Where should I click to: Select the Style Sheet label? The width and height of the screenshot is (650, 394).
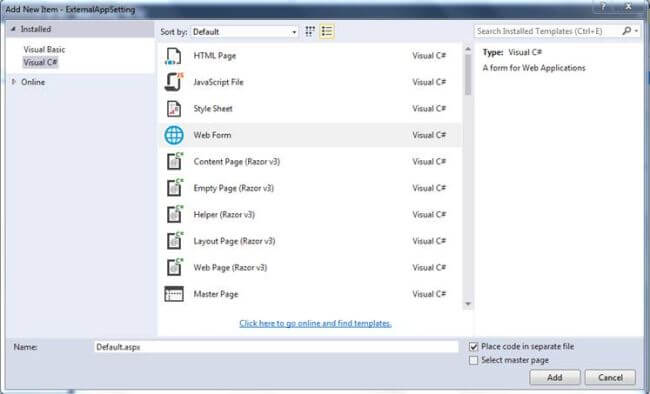[x=213, y=109]
